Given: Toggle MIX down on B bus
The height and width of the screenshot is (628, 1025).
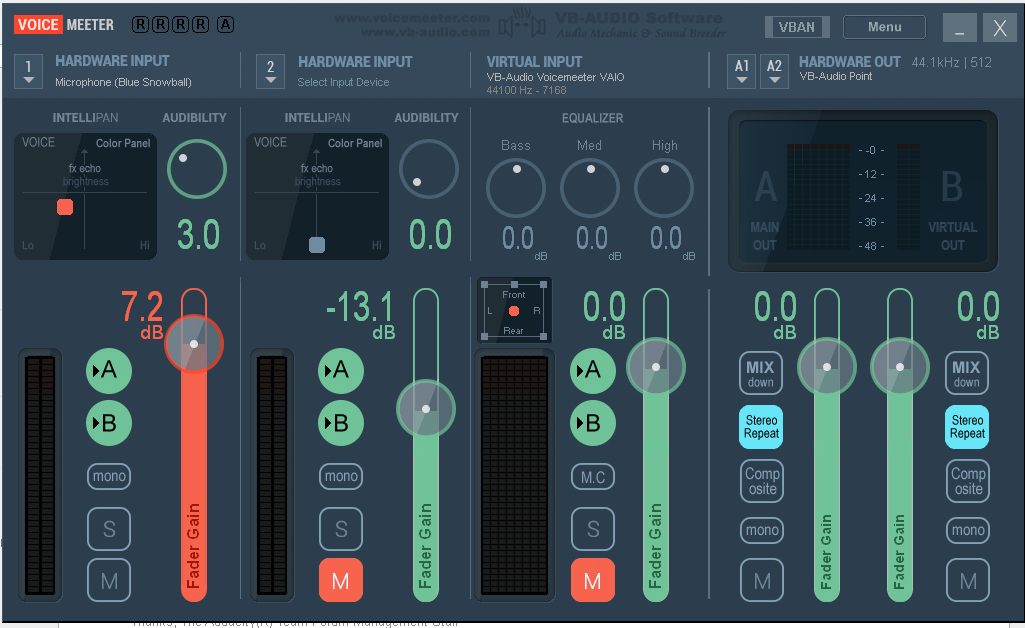Looking at the screenshot, I should [967, 373].
